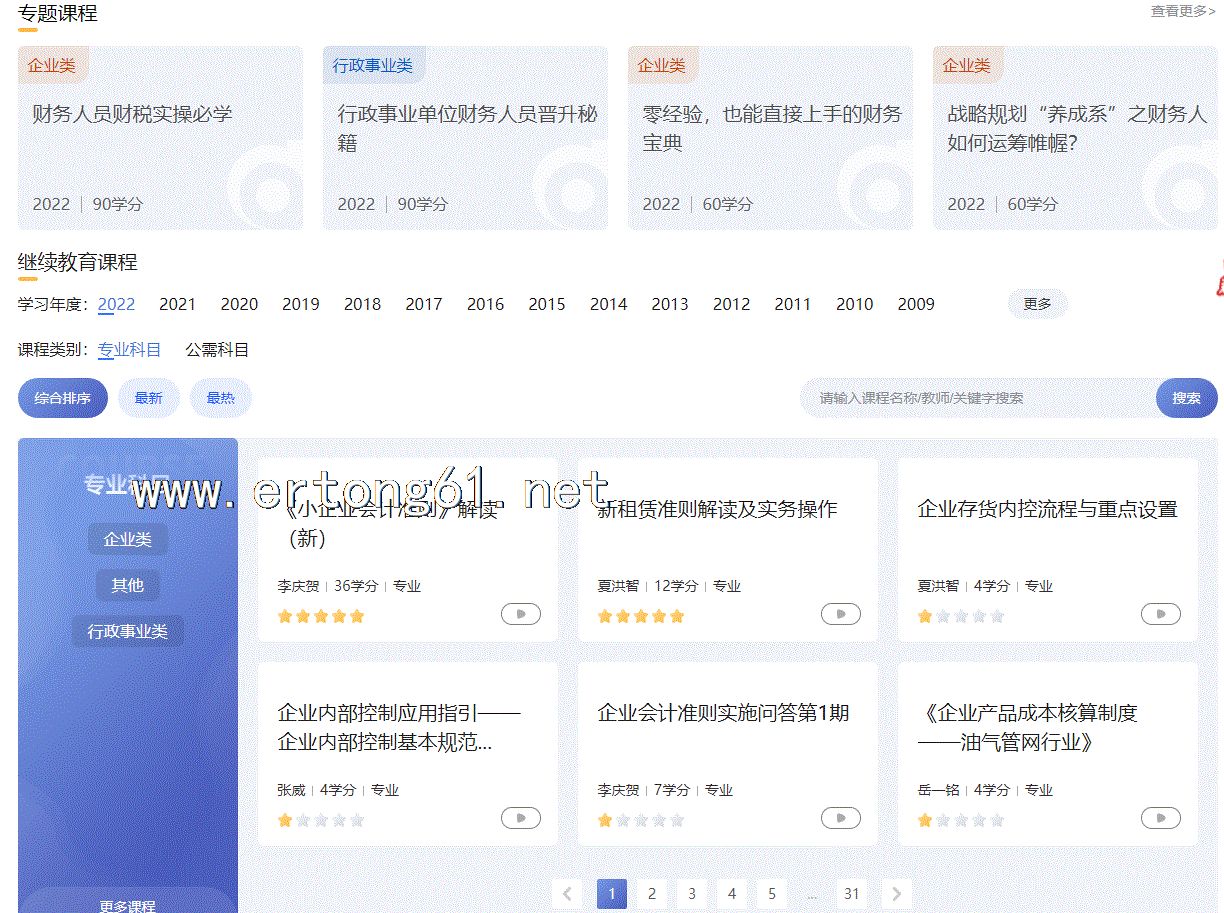This screenshot has height=913, width=1224.
Task: Click play icon on 企业存货内控流程与重点设置 card
Action: click(x=1160, y=614)
